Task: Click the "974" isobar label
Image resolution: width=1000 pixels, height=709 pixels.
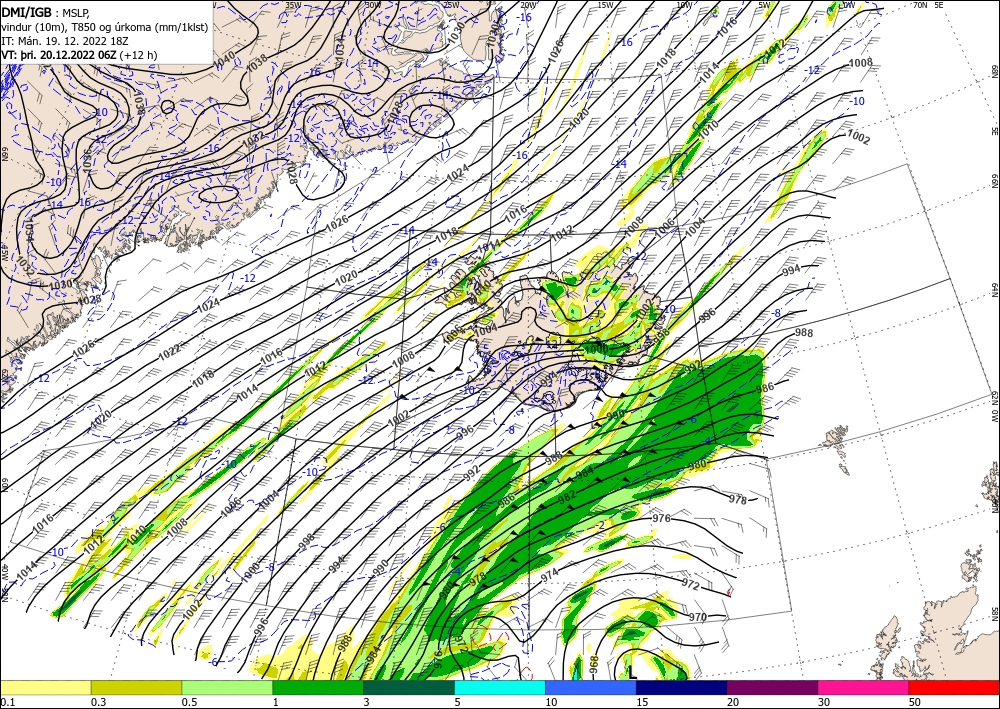Action: click(x=549, y=574)
